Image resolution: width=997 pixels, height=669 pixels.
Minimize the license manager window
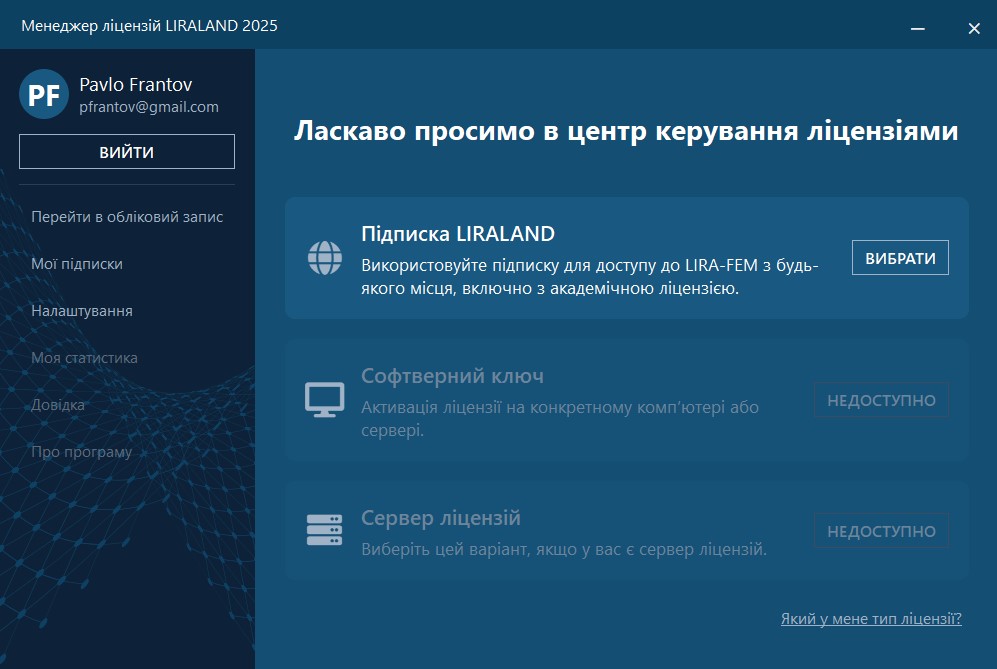[x=918, y=29]
